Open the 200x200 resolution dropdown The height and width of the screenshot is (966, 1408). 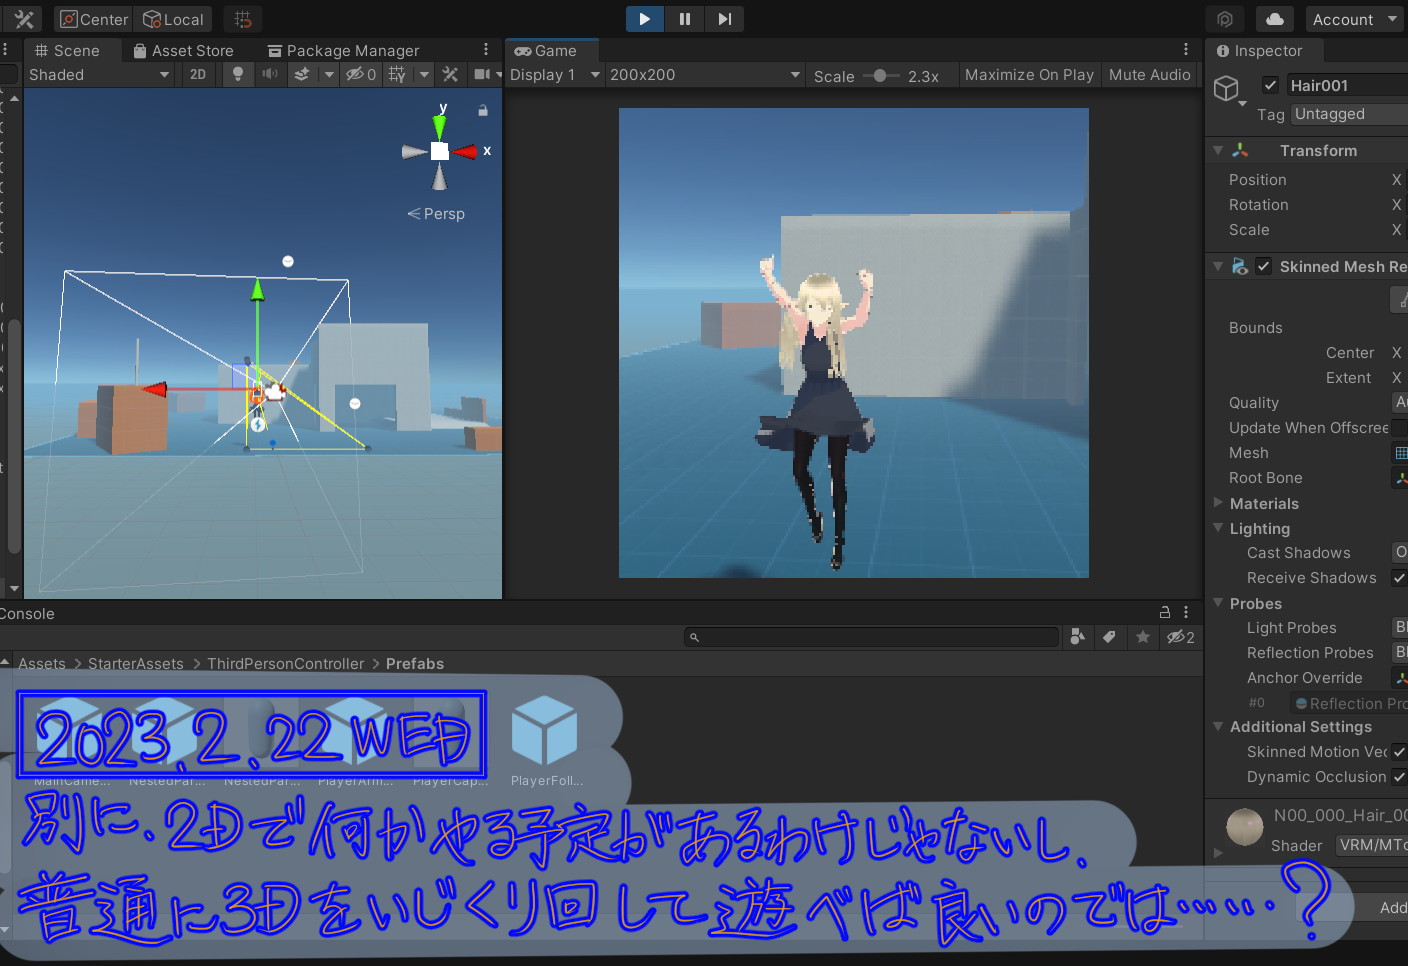tap(704, 75)
